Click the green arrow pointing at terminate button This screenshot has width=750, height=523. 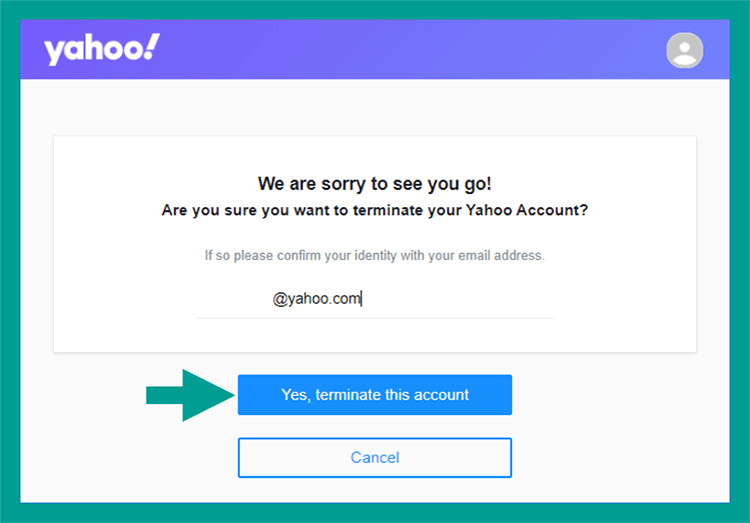point(190,395)
